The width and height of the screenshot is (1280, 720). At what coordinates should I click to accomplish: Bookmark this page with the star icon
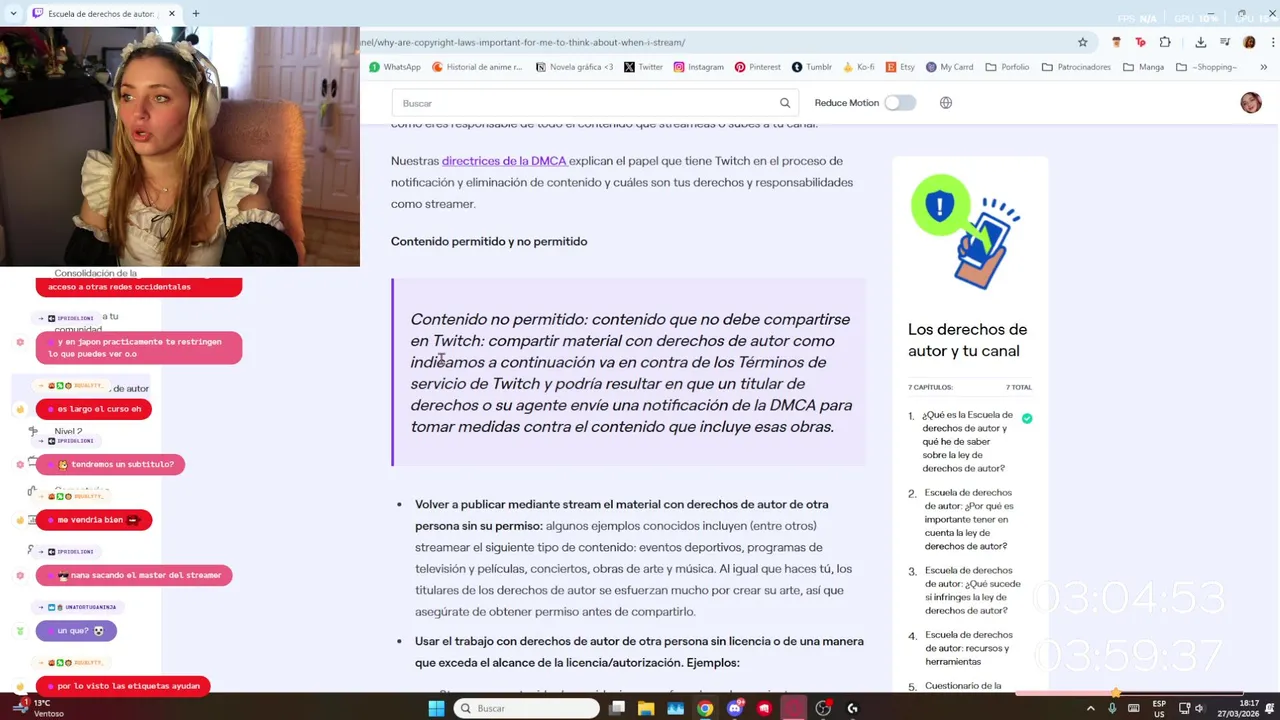click(x=1082, y=42)
